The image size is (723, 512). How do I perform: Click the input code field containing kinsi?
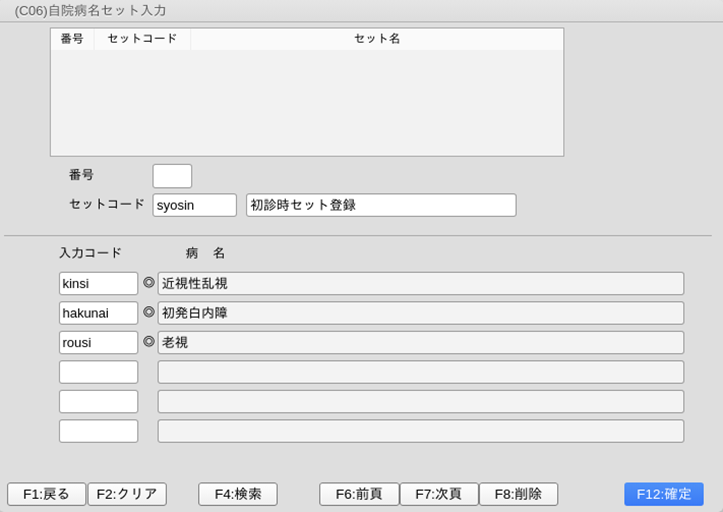[98, 284]
